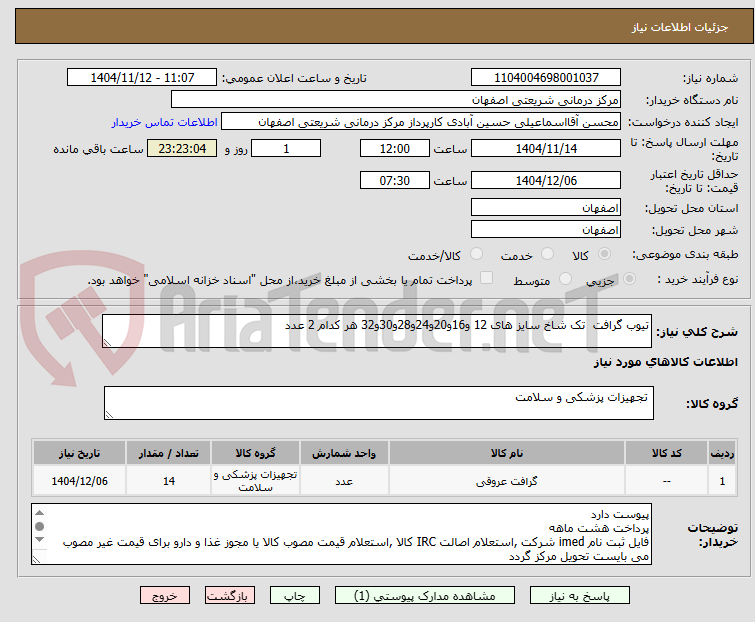Select the 'متوسط' purchase type radio

[x=565, y=279]
